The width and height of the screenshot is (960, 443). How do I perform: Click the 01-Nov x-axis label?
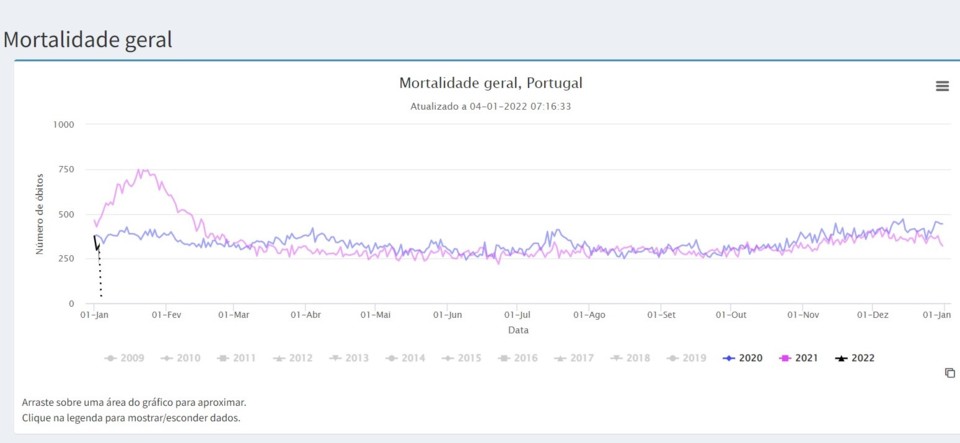tap(803, 315)
